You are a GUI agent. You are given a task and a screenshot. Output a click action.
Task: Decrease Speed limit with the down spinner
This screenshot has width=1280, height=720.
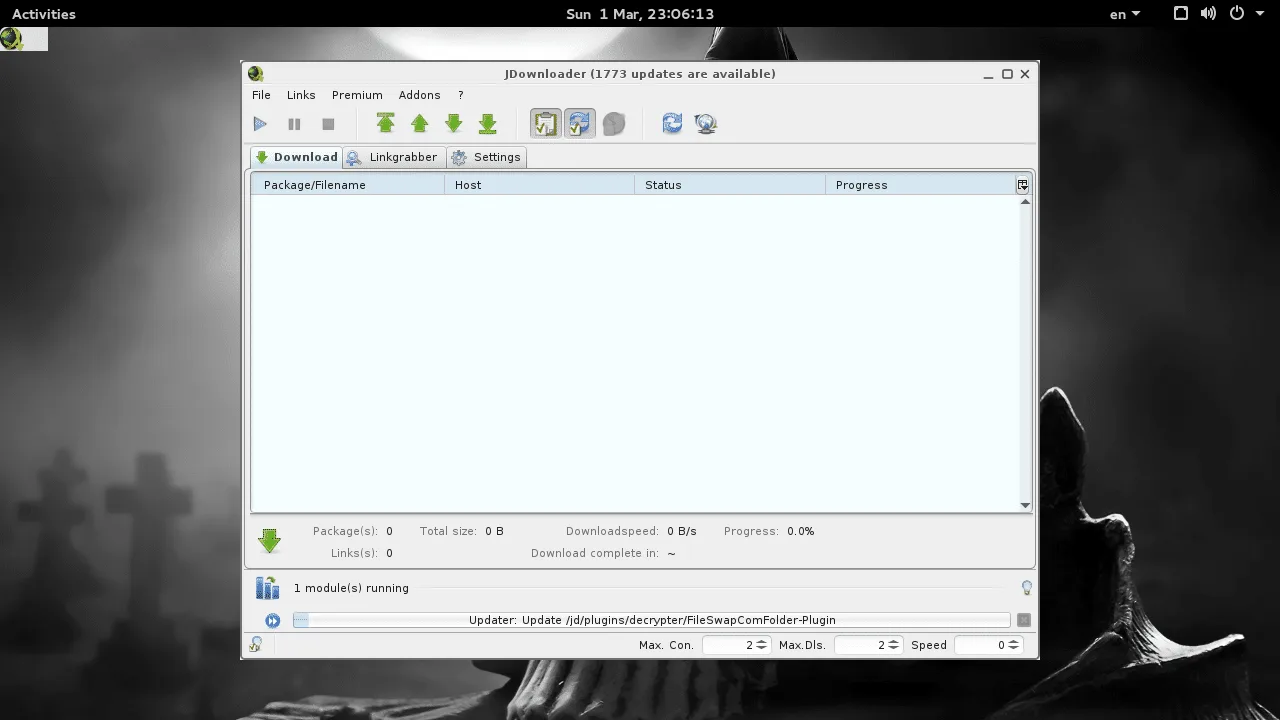point(1014,649)
